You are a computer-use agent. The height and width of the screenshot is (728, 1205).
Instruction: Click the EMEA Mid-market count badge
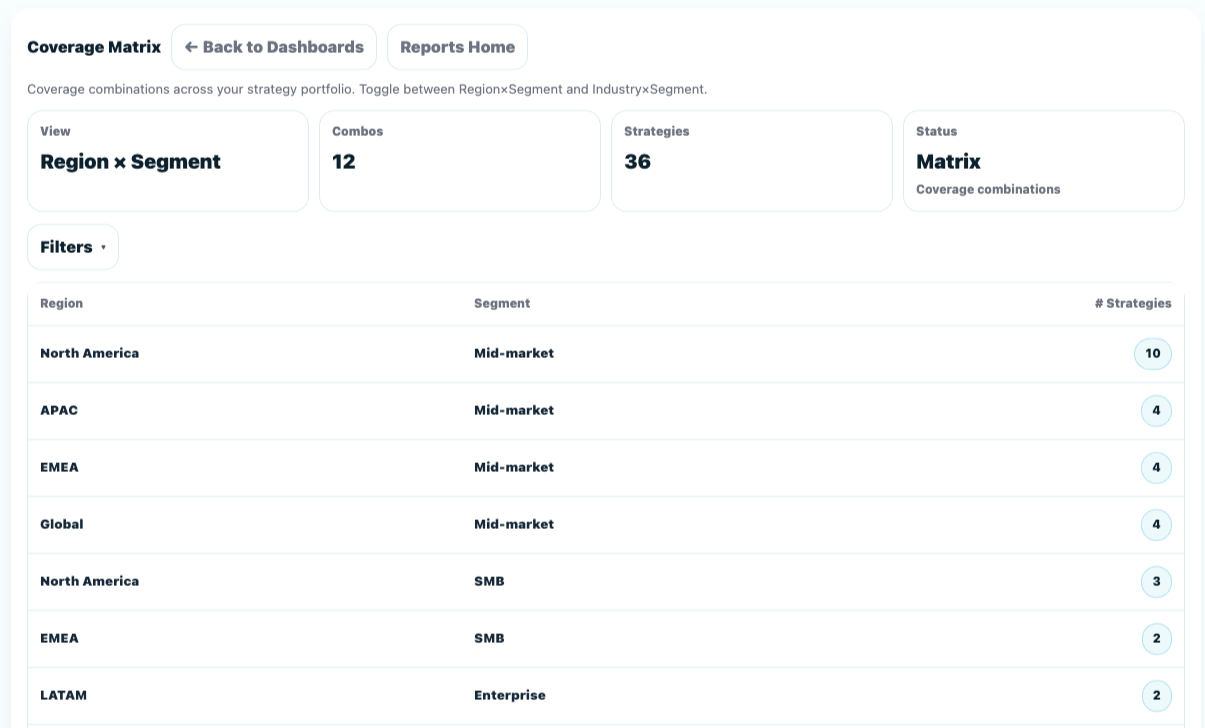pos(1156,468)
